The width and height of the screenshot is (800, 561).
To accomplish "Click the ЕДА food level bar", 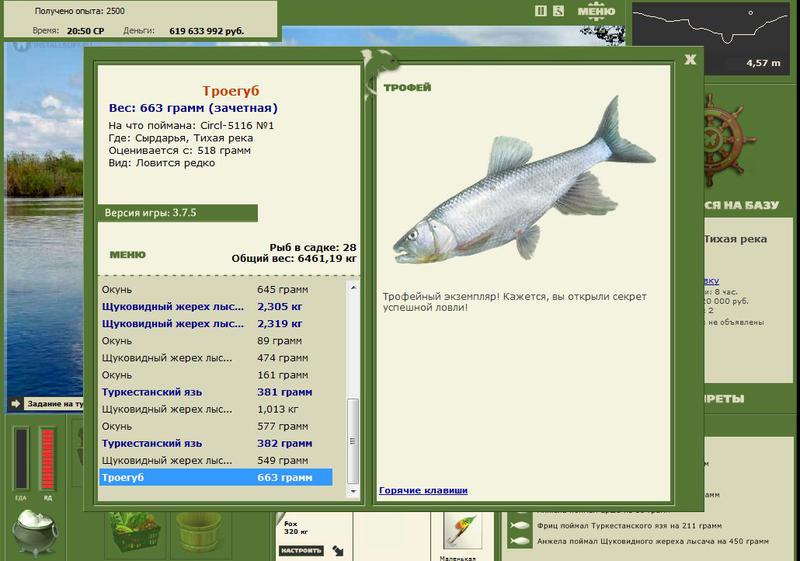I will click(21, 459).
